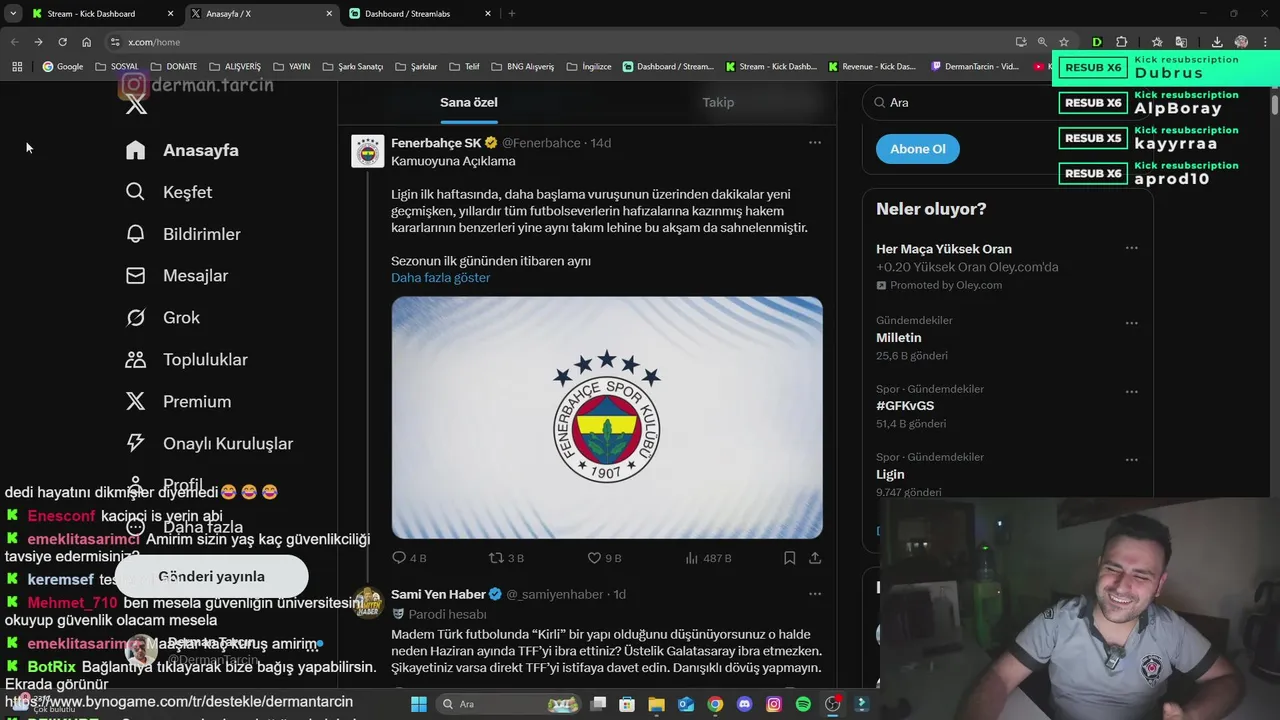Image resolution: width=1280 pixels, height=720 pixels.
Task: Open the Milletin trending topic
Action: 899,338
